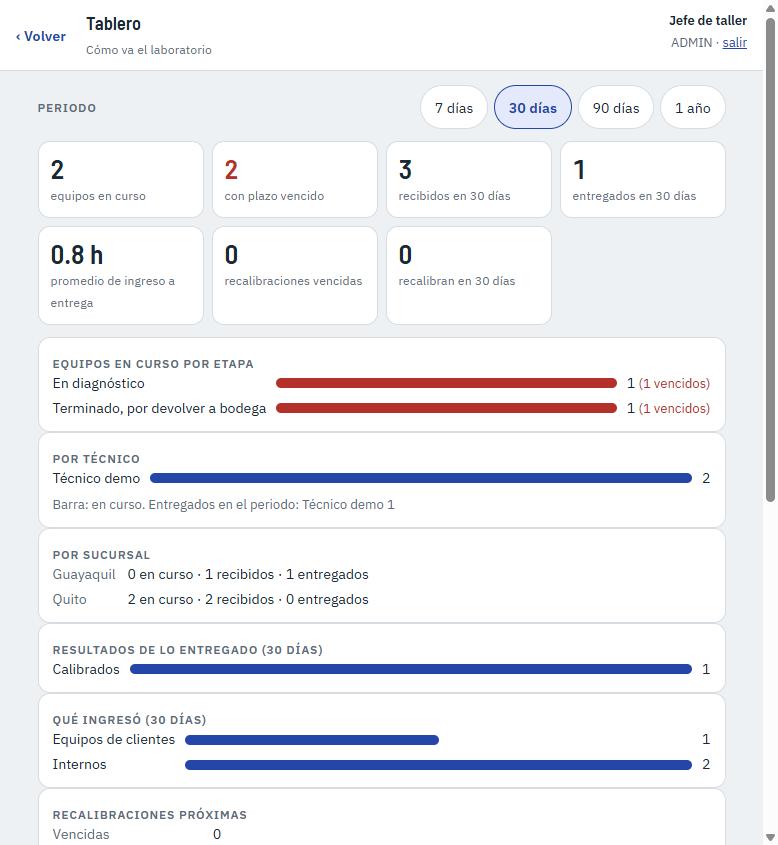Select the 7 días period
Viewport: 778px width, 845px height.
click(x=454, y=107)
